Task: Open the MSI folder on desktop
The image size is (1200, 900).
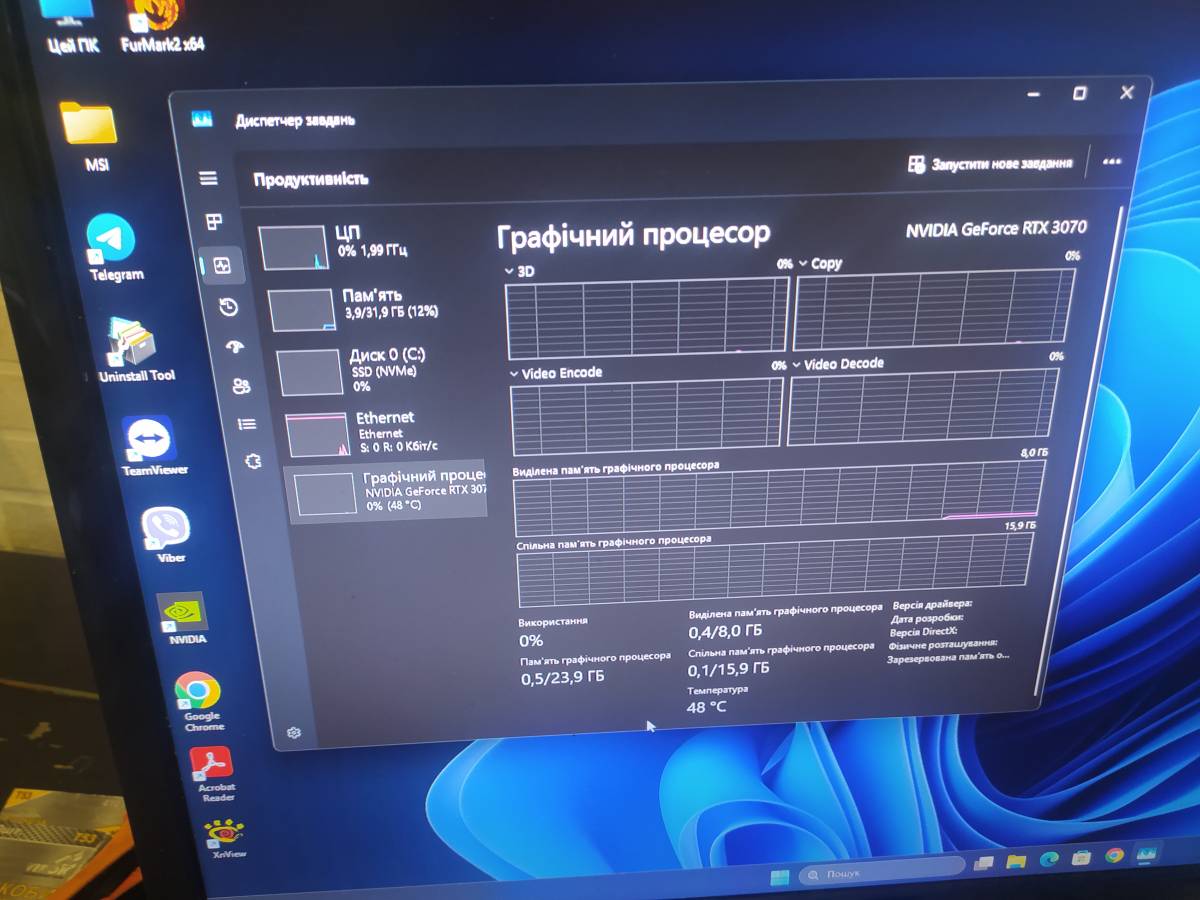Action: click(x=92, y=136)
